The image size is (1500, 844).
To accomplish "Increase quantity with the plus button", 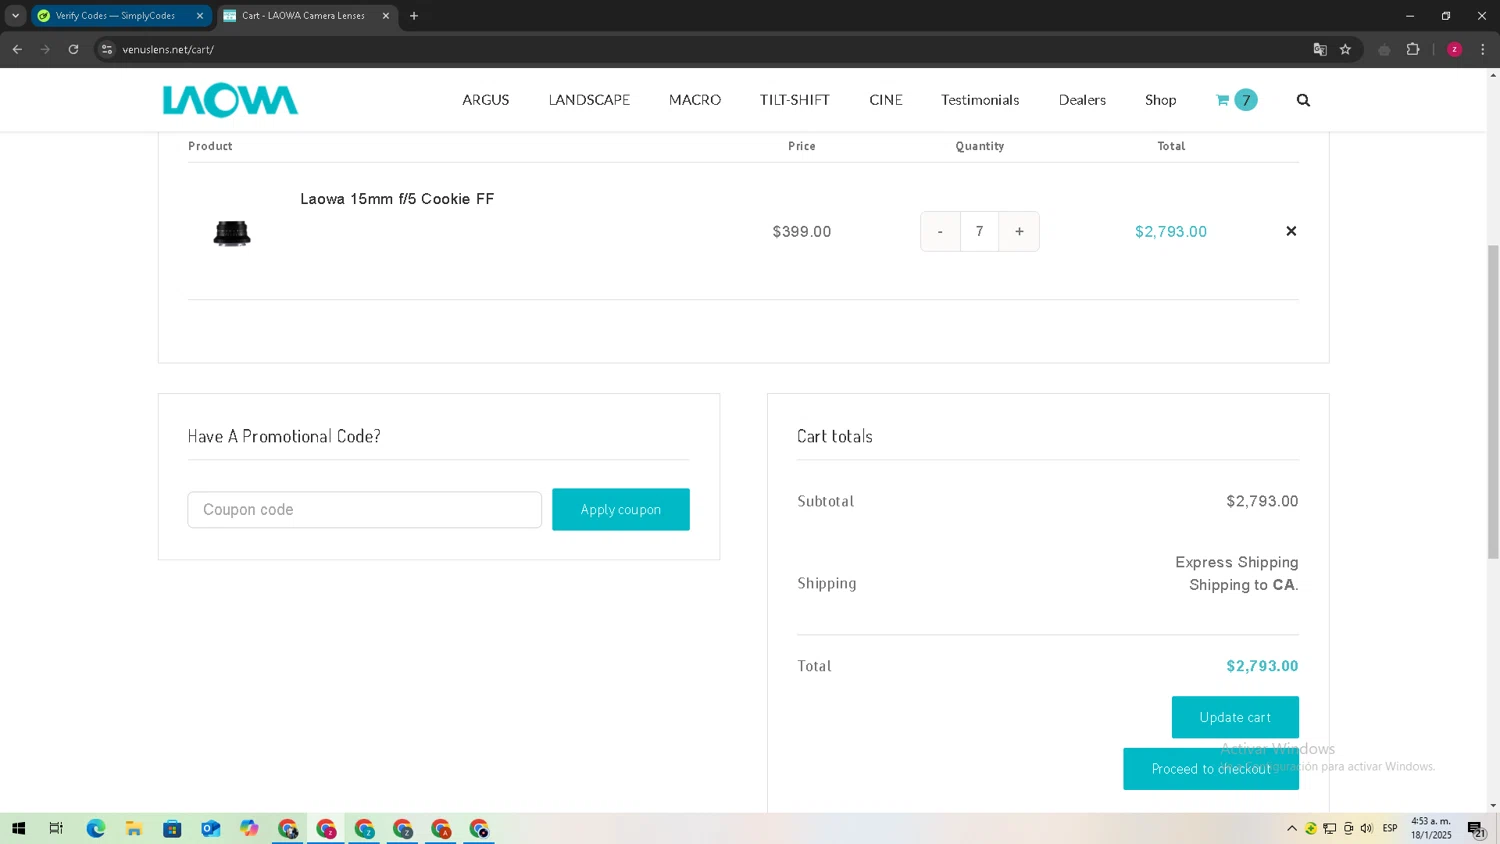I will coord(1019,231).
